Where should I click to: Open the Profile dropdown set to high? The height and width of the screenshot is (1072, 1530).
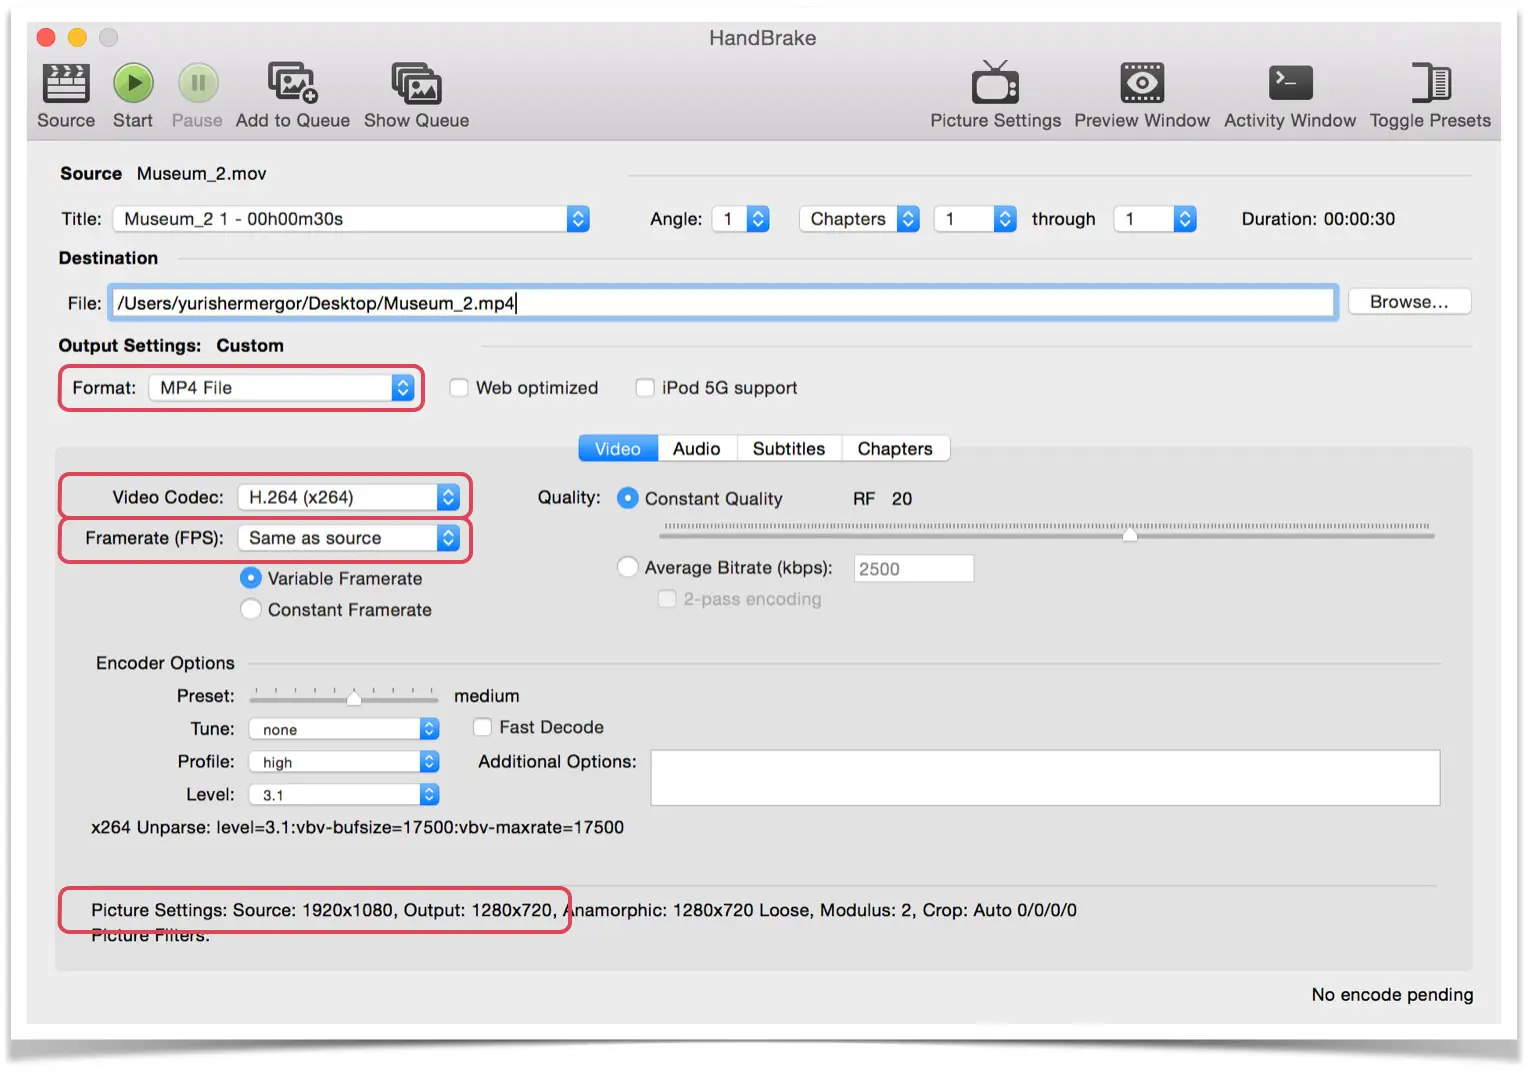pyautogui.click(x=344, y=762)
